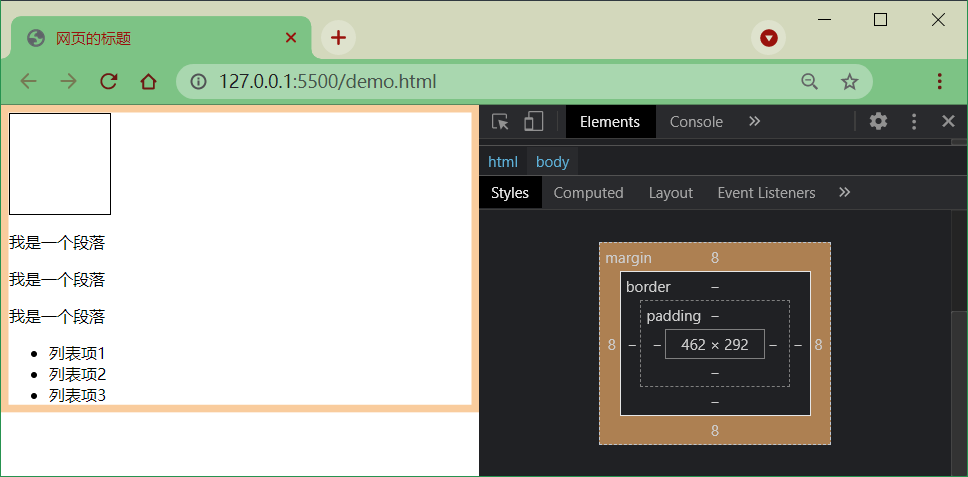The width and height of the screenshot is (968, 477).
Task: Show more sidebar tabs chevron
Action: pos(845,193)
